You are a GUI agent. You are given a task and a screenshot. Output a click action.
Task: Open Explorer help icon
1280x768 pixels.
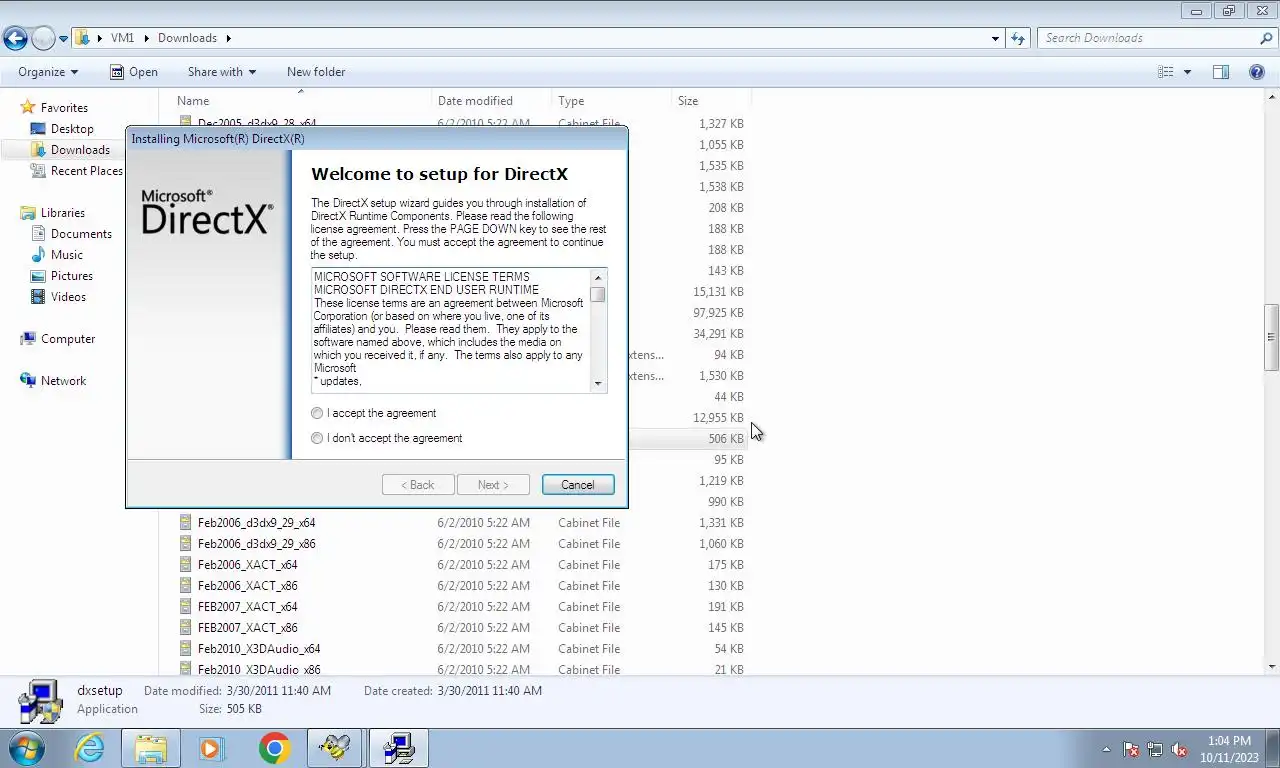tap(1257, 72)
